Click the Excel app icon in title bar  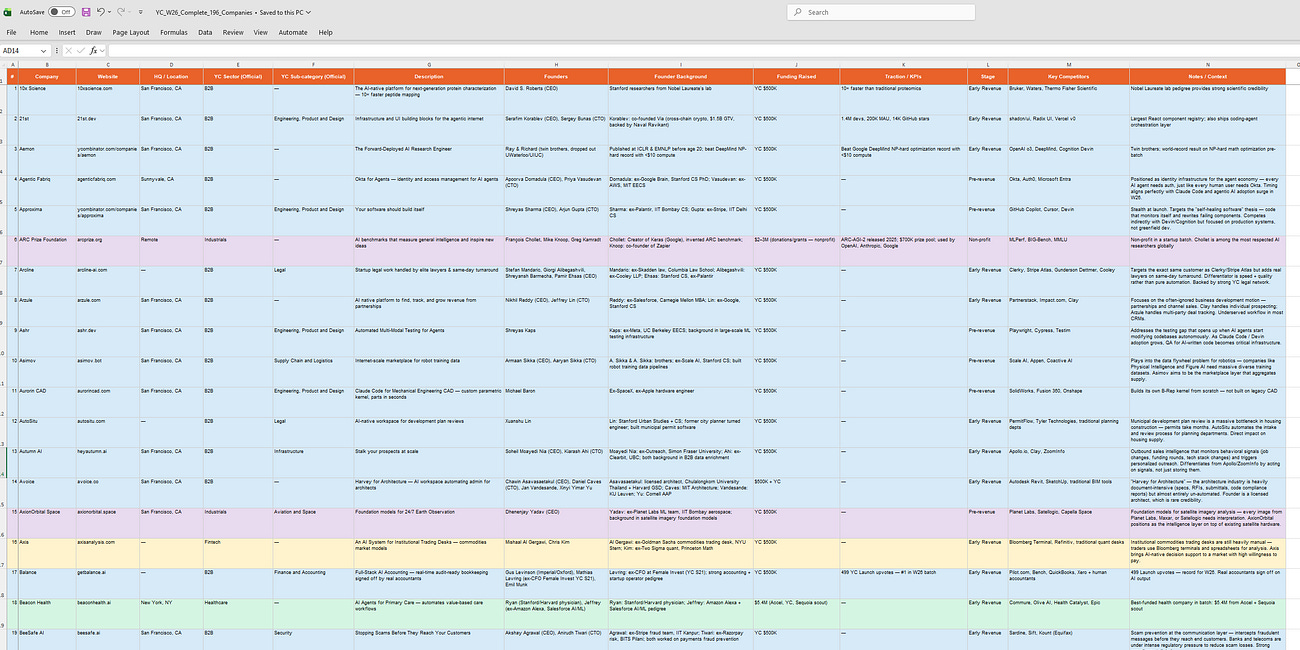click(9, 12)
